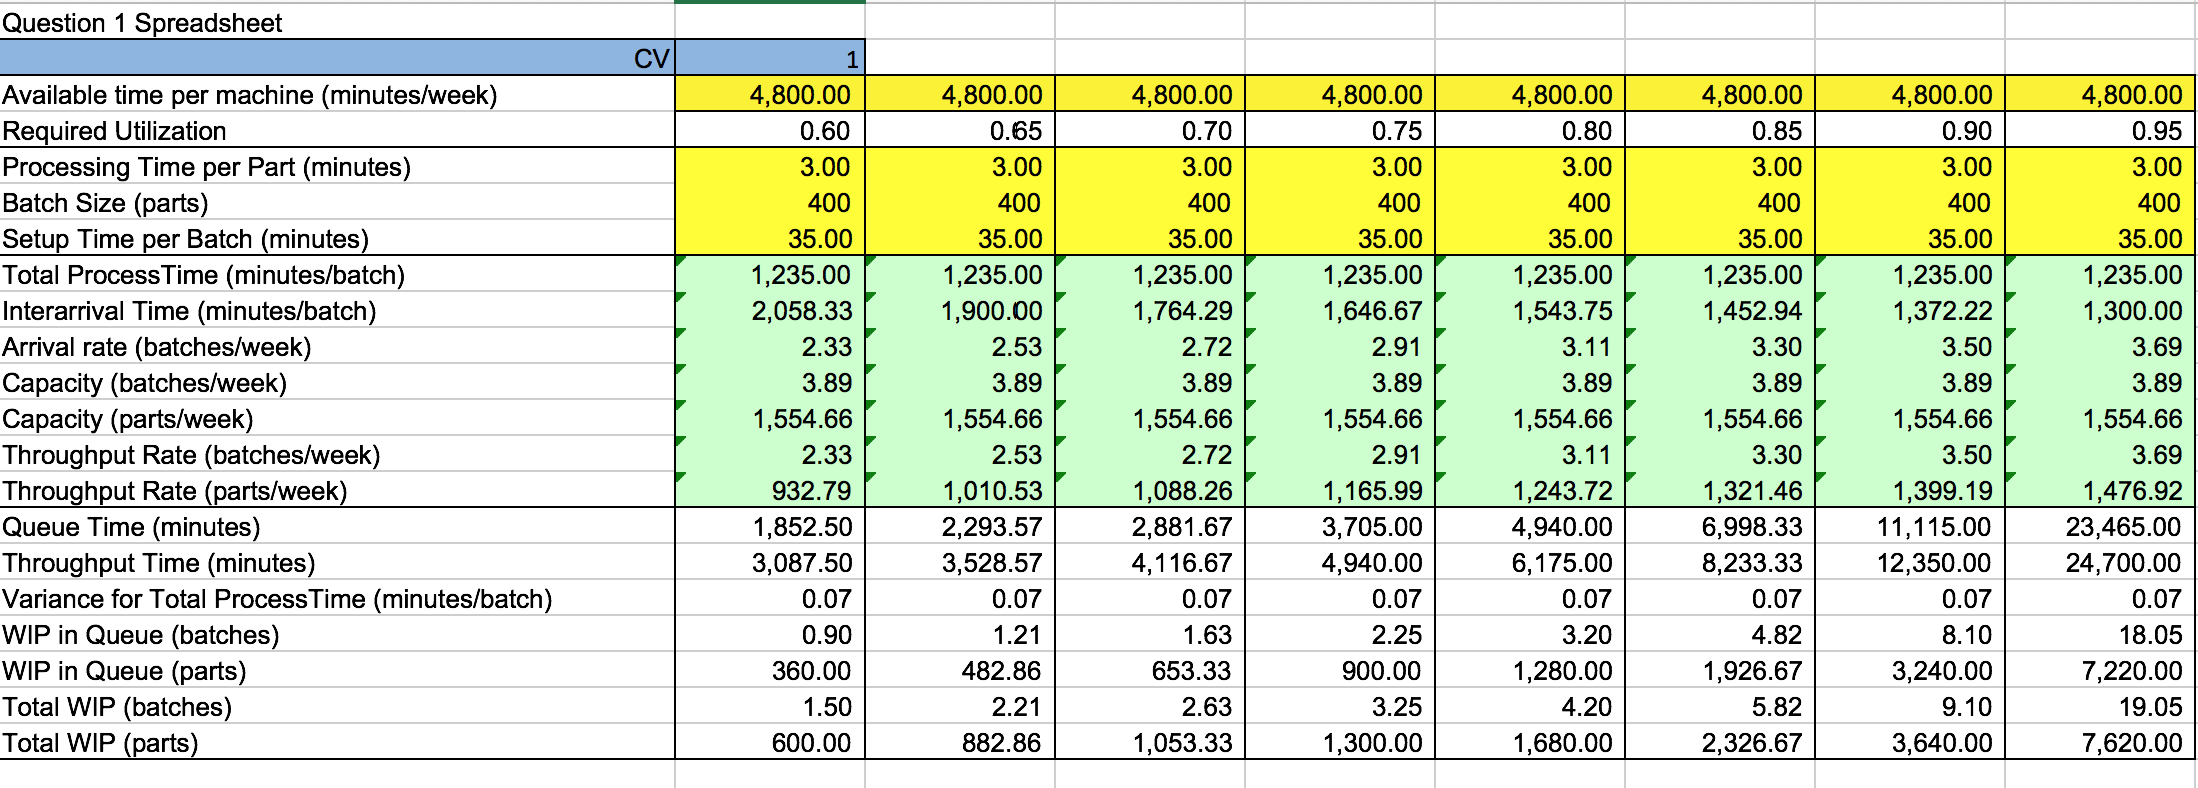
Task: Click the blue CV label cell
Action: pyautogui.click(x=337, y=58)
